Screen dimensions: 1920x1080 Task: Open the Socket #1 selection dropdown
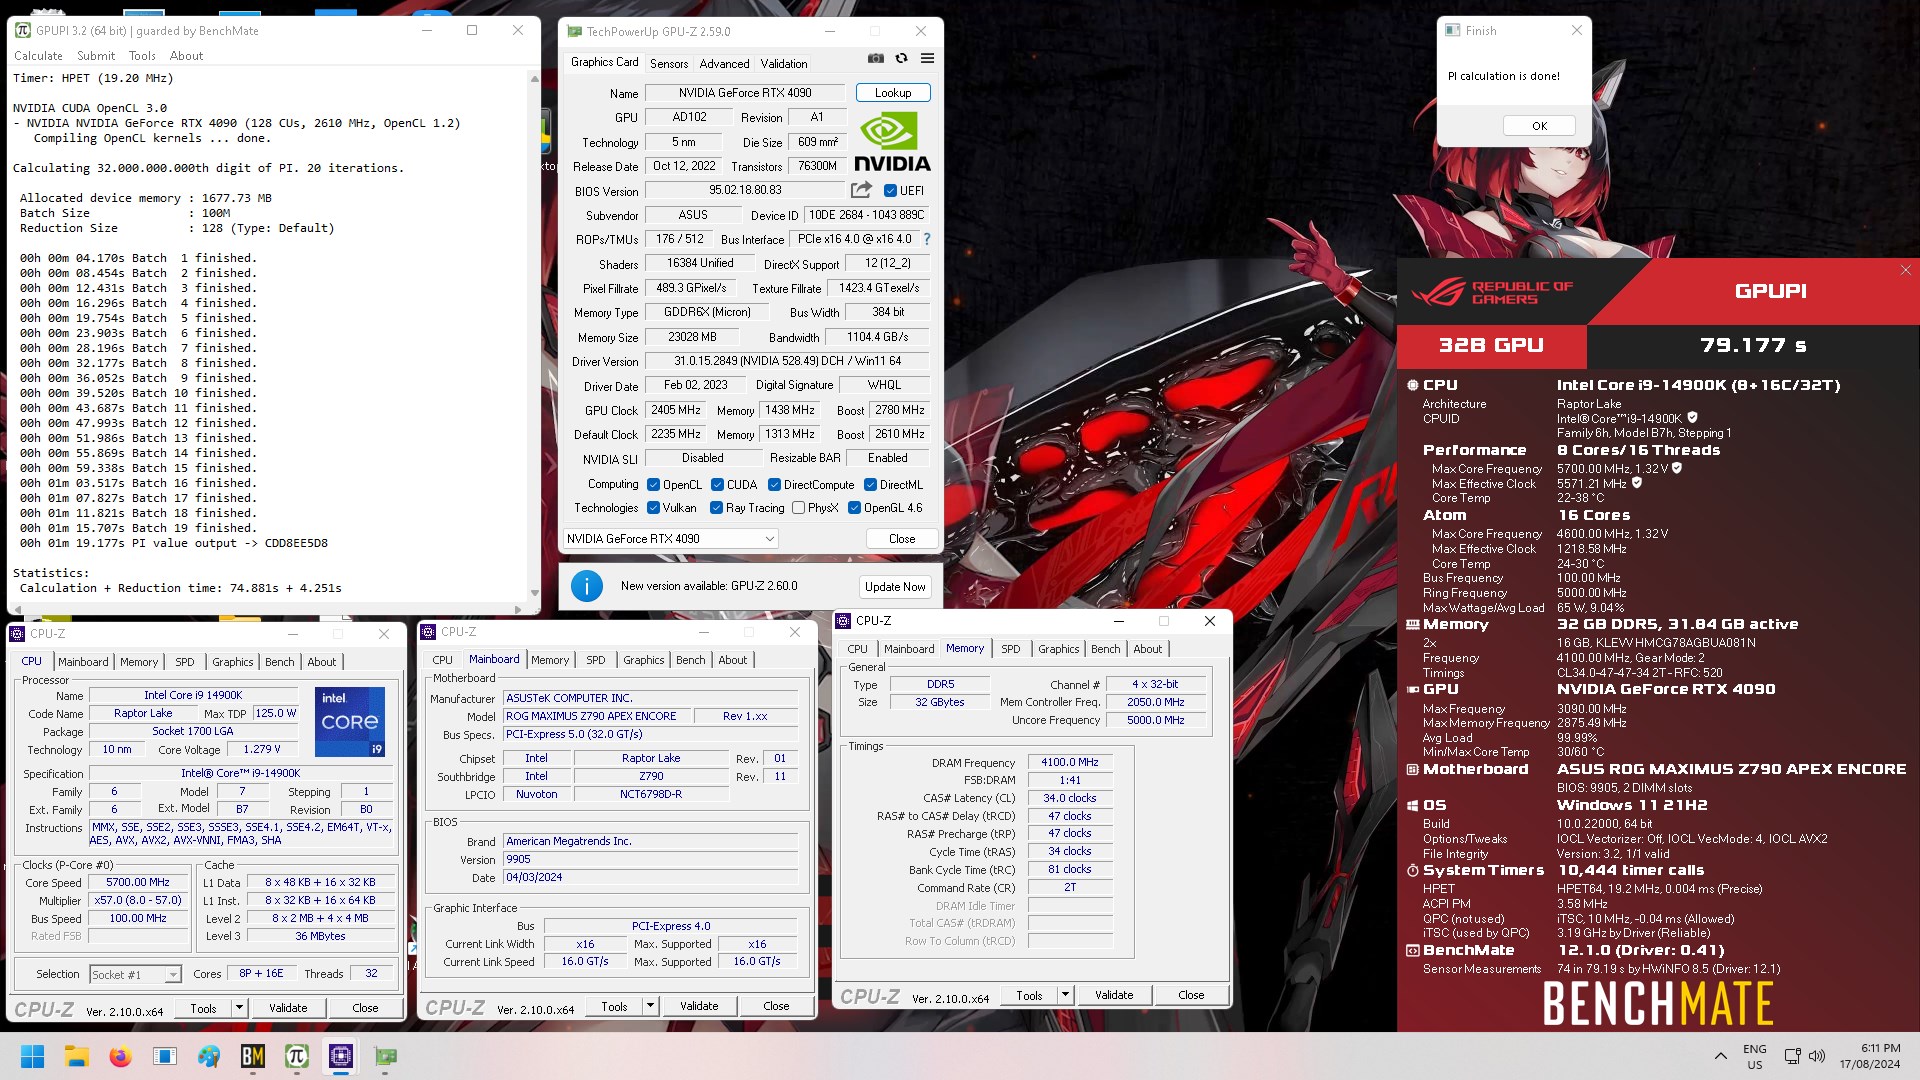click(x=135, y=974)
